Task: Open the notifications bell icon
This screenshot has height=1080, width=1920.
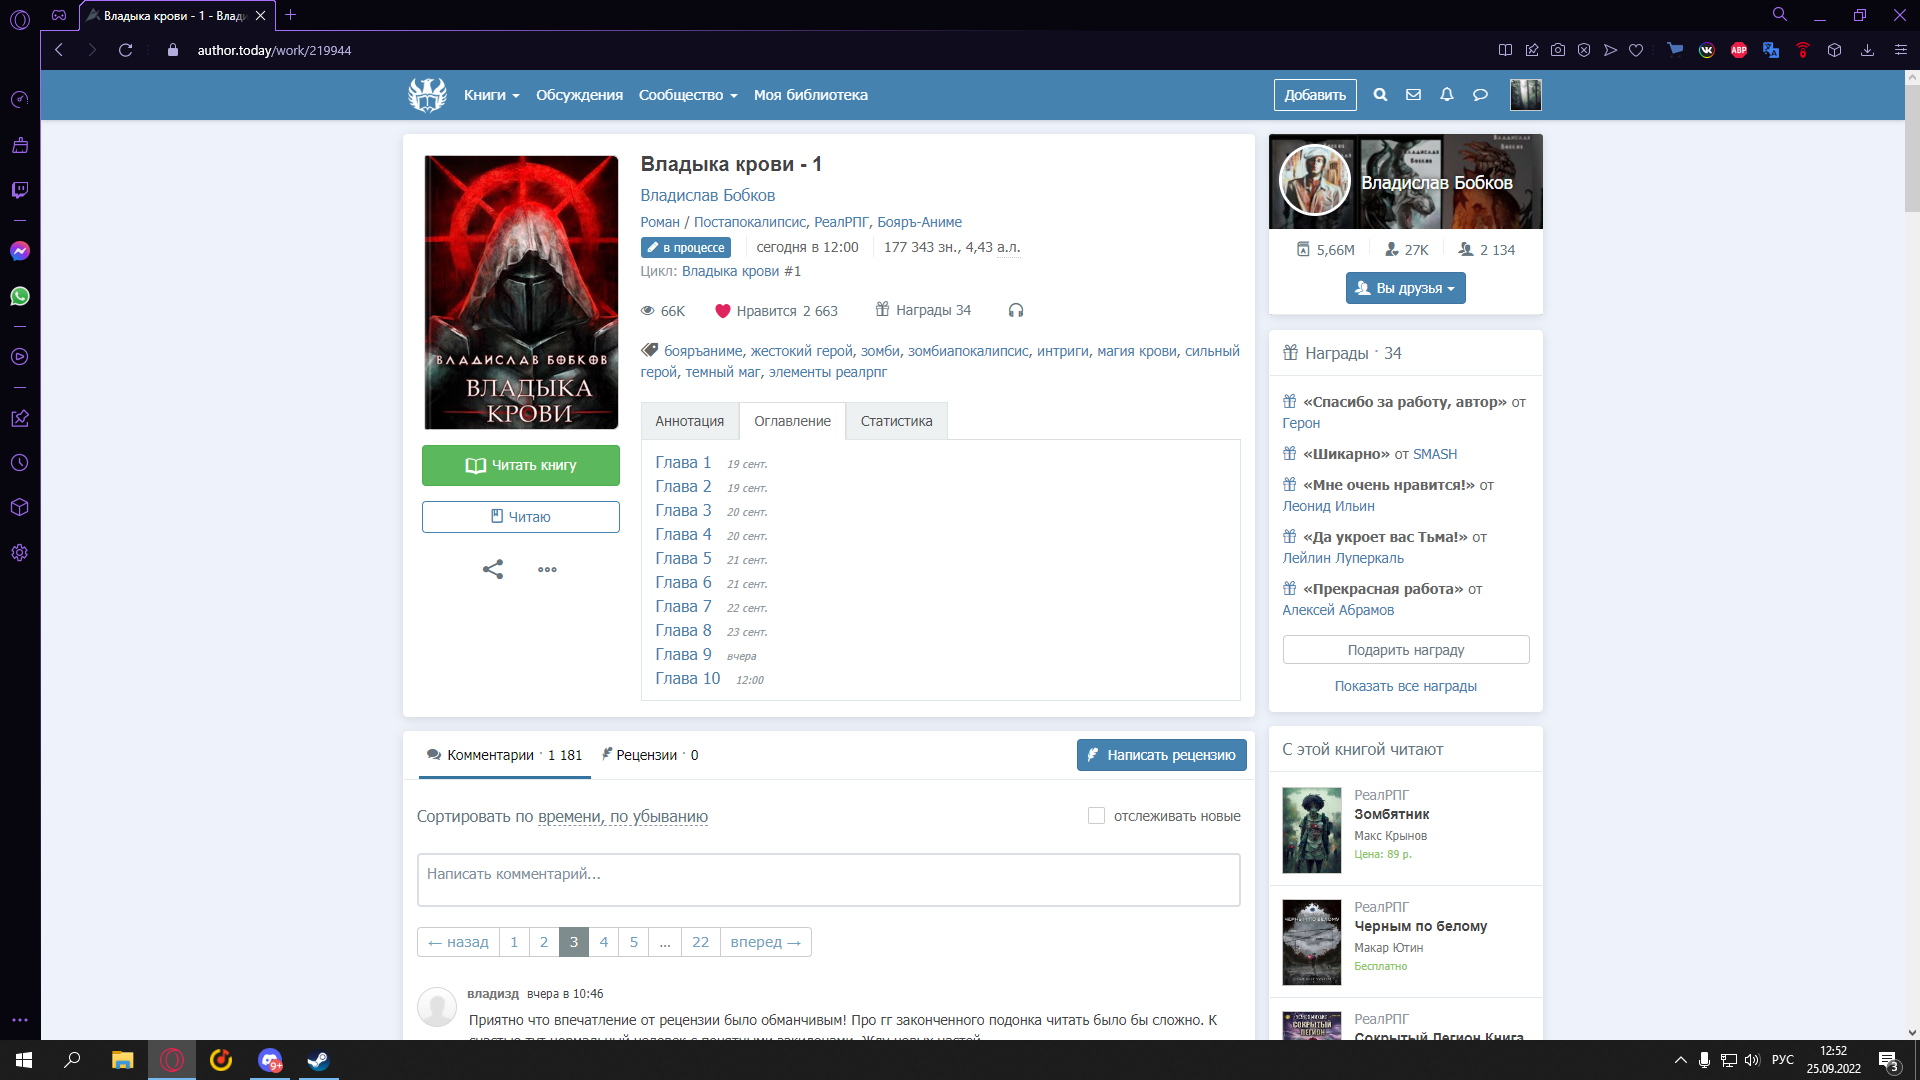Action: point(1446,95)
